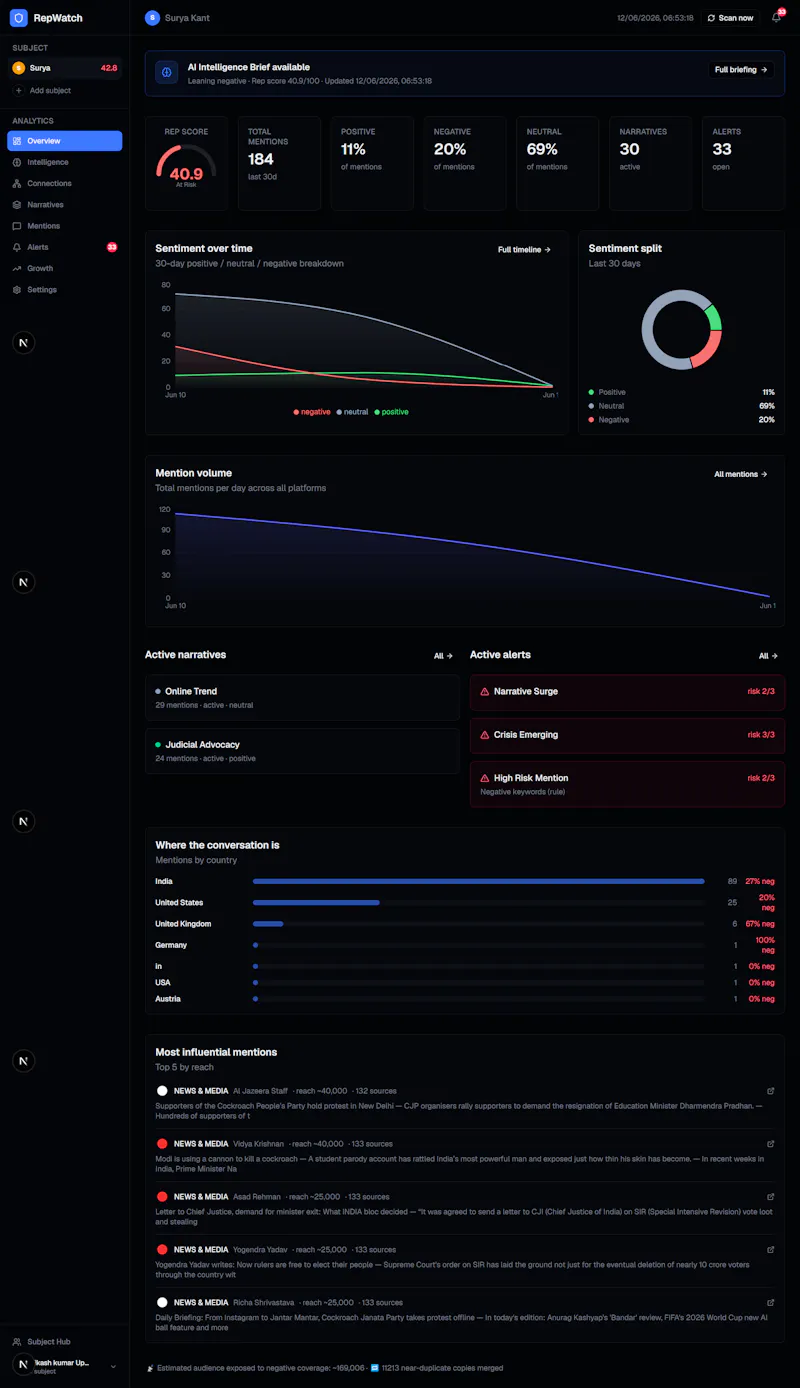800x1388 pixels.
Task: Click the Narratives 30 active card
Action: click(x=650, y=163)
